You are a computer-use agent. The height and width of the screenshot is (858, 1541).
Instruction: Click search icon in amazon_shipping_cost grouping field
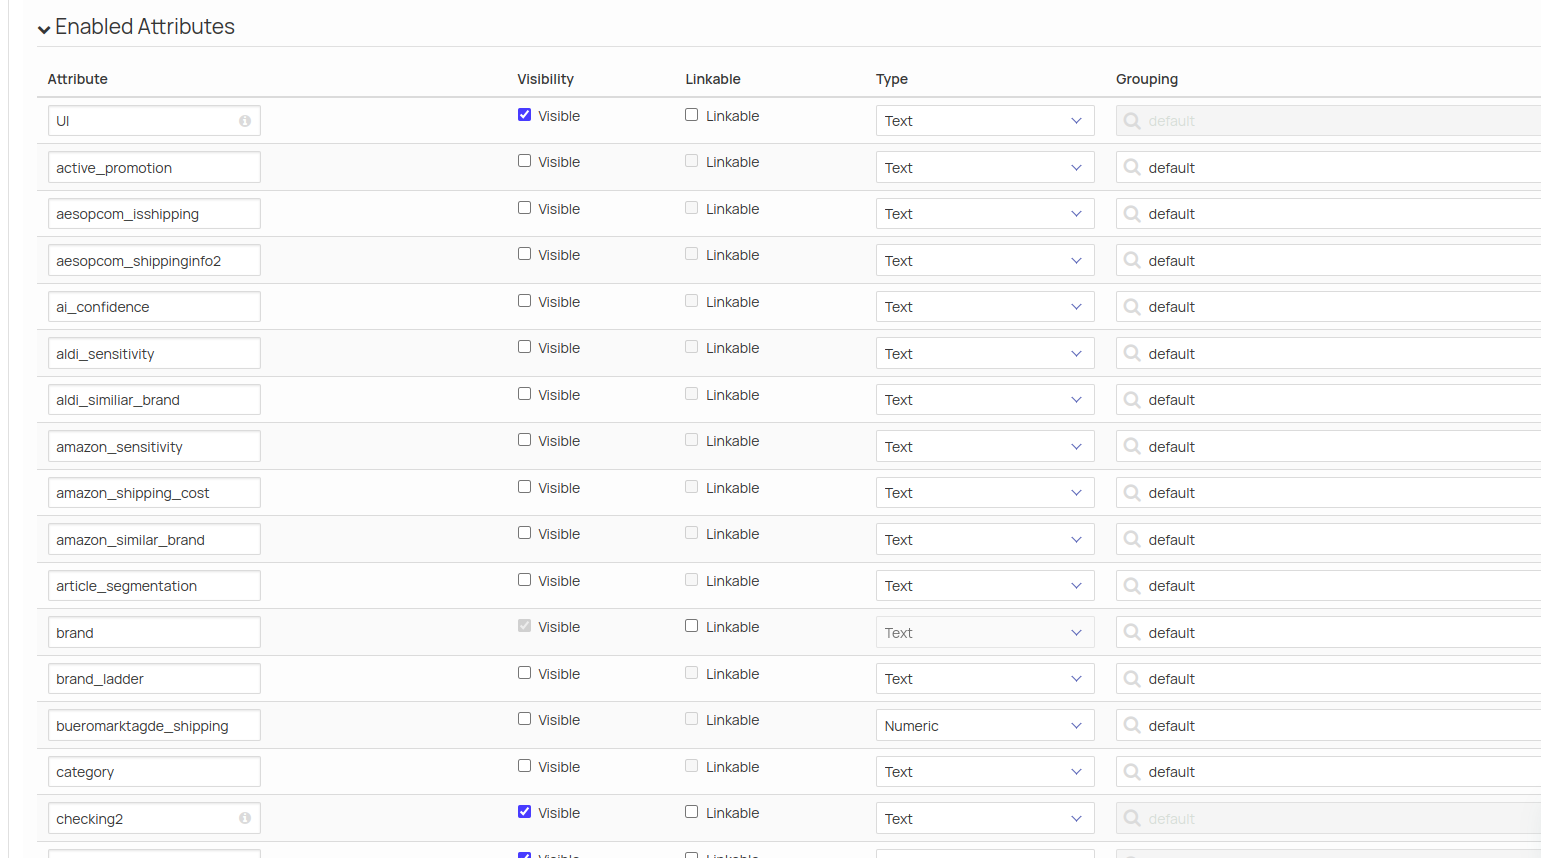(1132, 493)
